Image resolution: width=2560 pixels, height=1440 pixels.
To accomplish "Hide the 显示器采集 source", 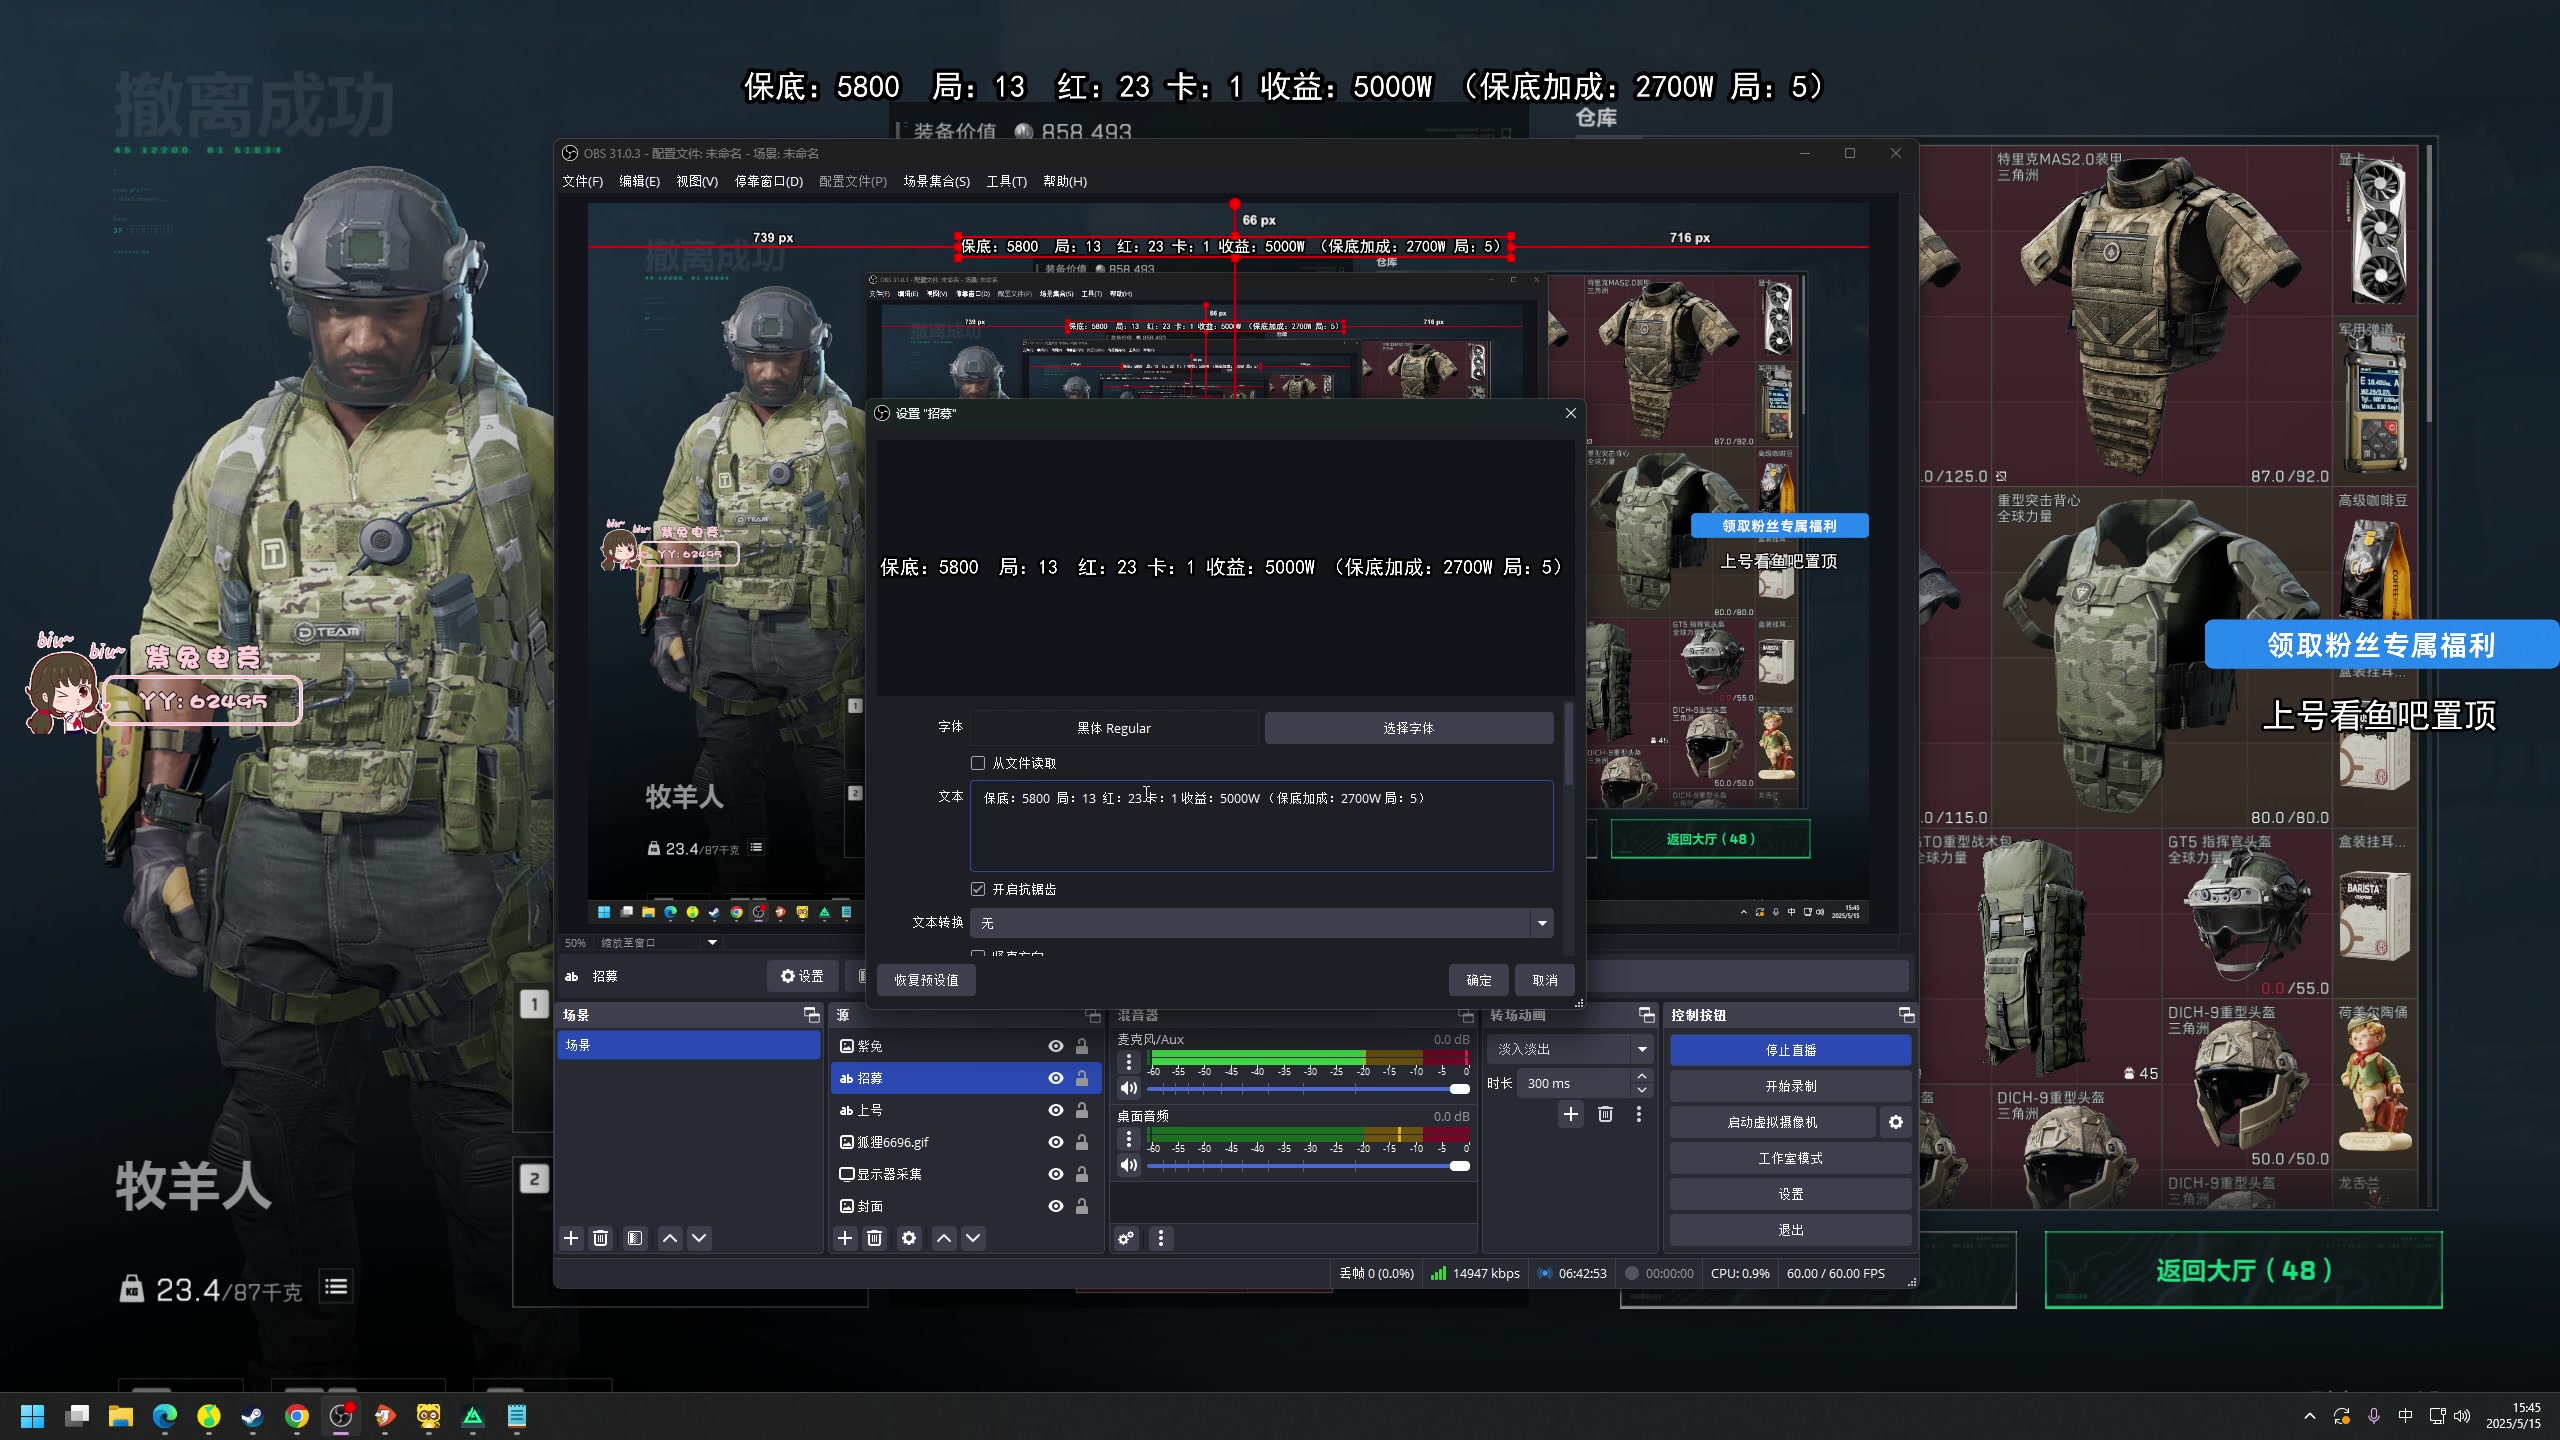I will click(x=1055, y=1174).
